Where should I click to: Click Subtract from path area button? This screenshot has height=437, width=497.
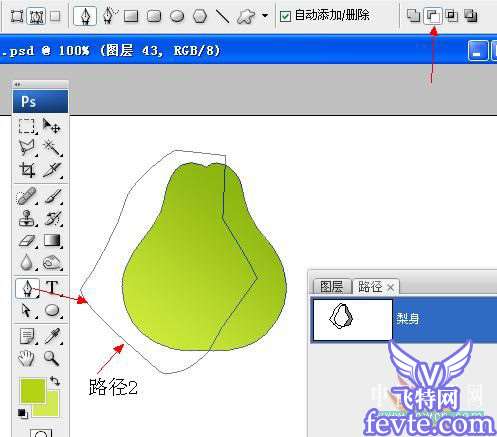point(433,16)
